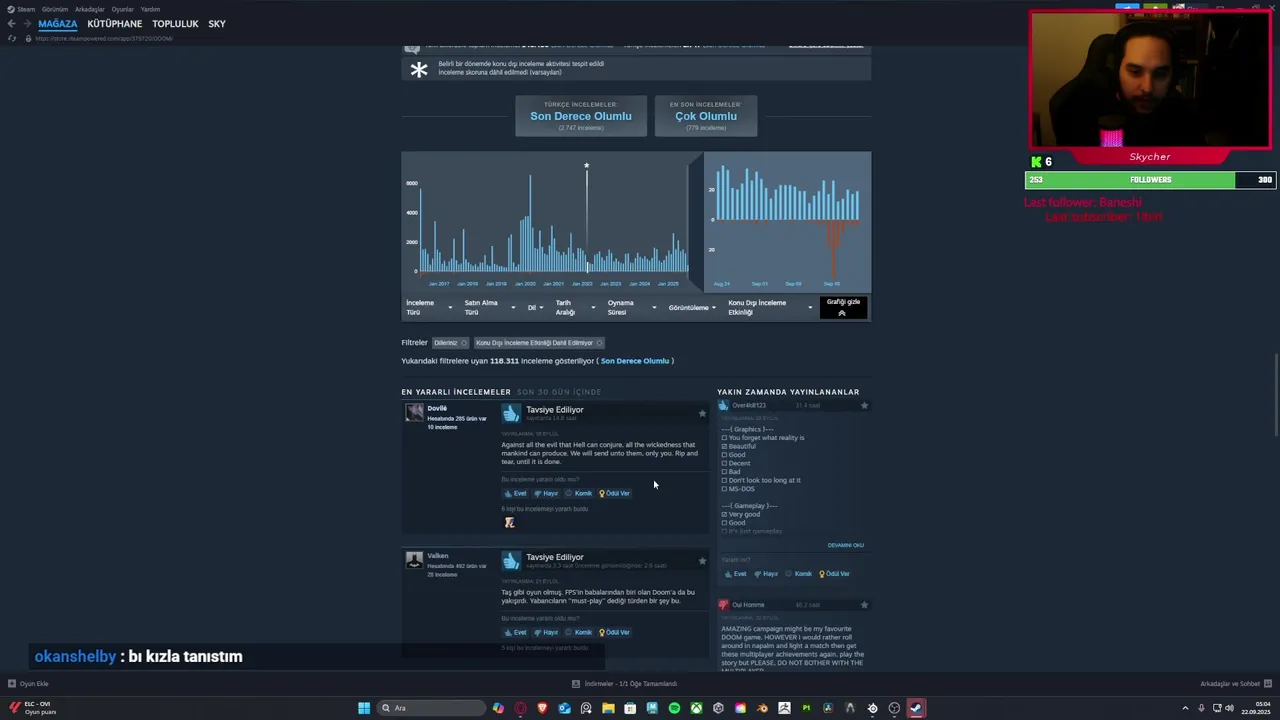Click Oui Homme's thumbs-down review icon
Screen dimensions: 1280x720
click(723, 605)
